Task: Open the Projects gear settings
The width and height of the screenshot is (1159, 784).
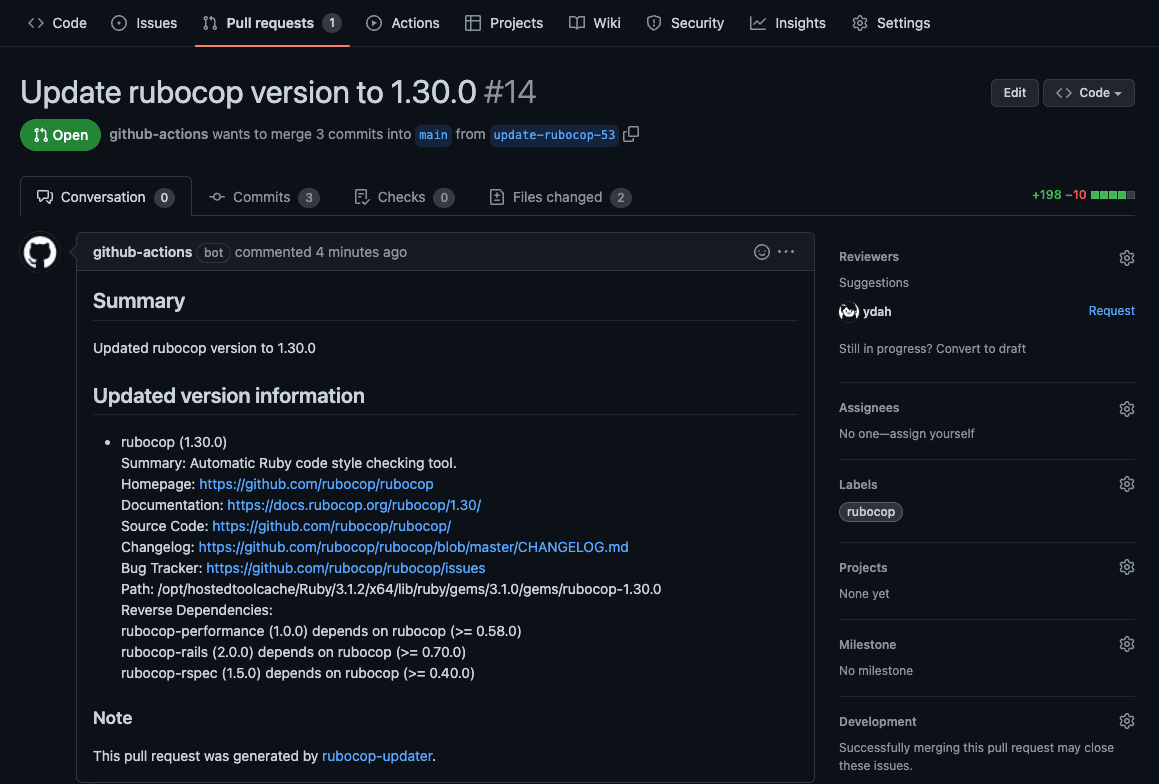Action: 1126,568
